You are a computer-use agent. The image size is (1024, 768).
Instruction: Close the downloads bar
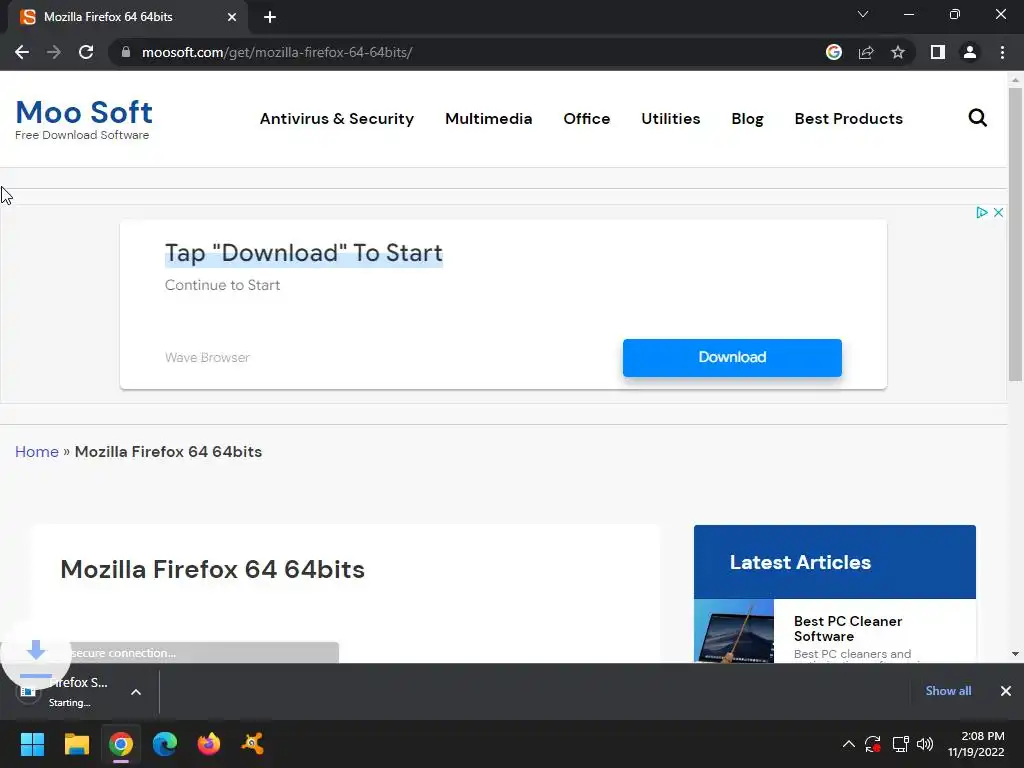coord(1006,691)
